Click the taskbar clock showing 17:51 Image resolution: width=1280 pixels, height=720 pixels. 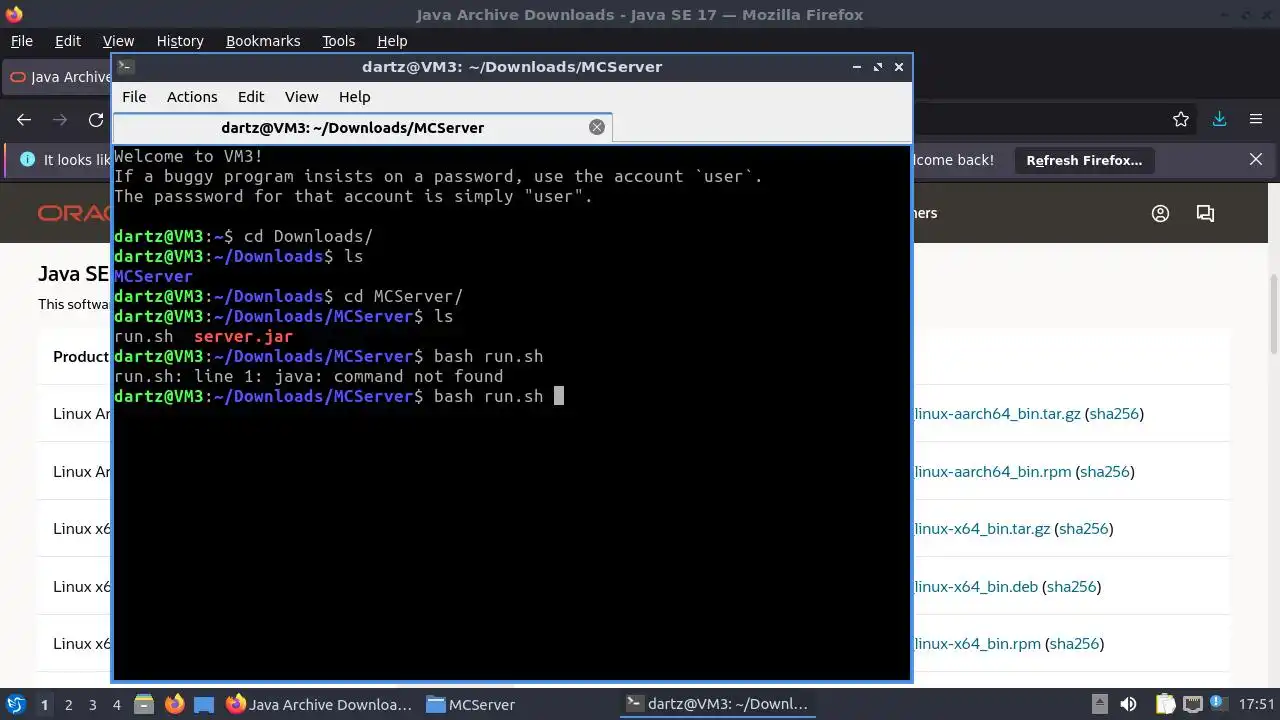point(1257,704)
